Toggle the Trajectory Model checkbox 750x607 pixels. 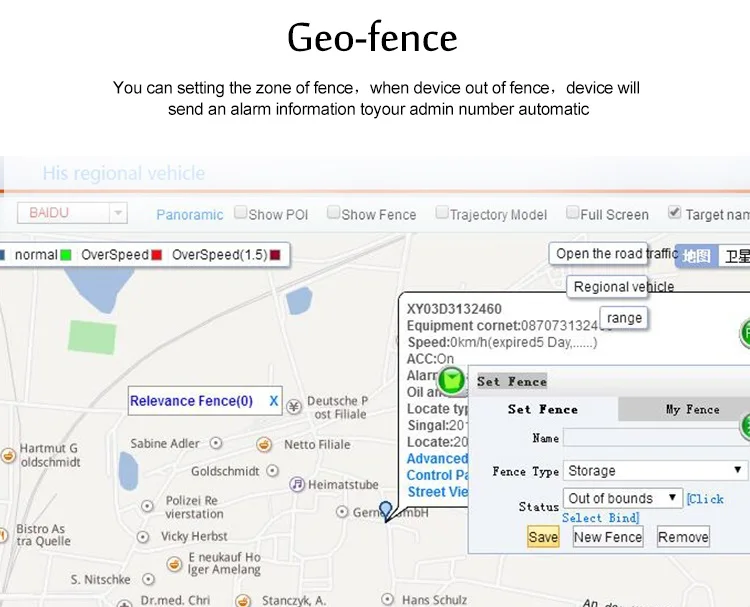tap(441, 212)
